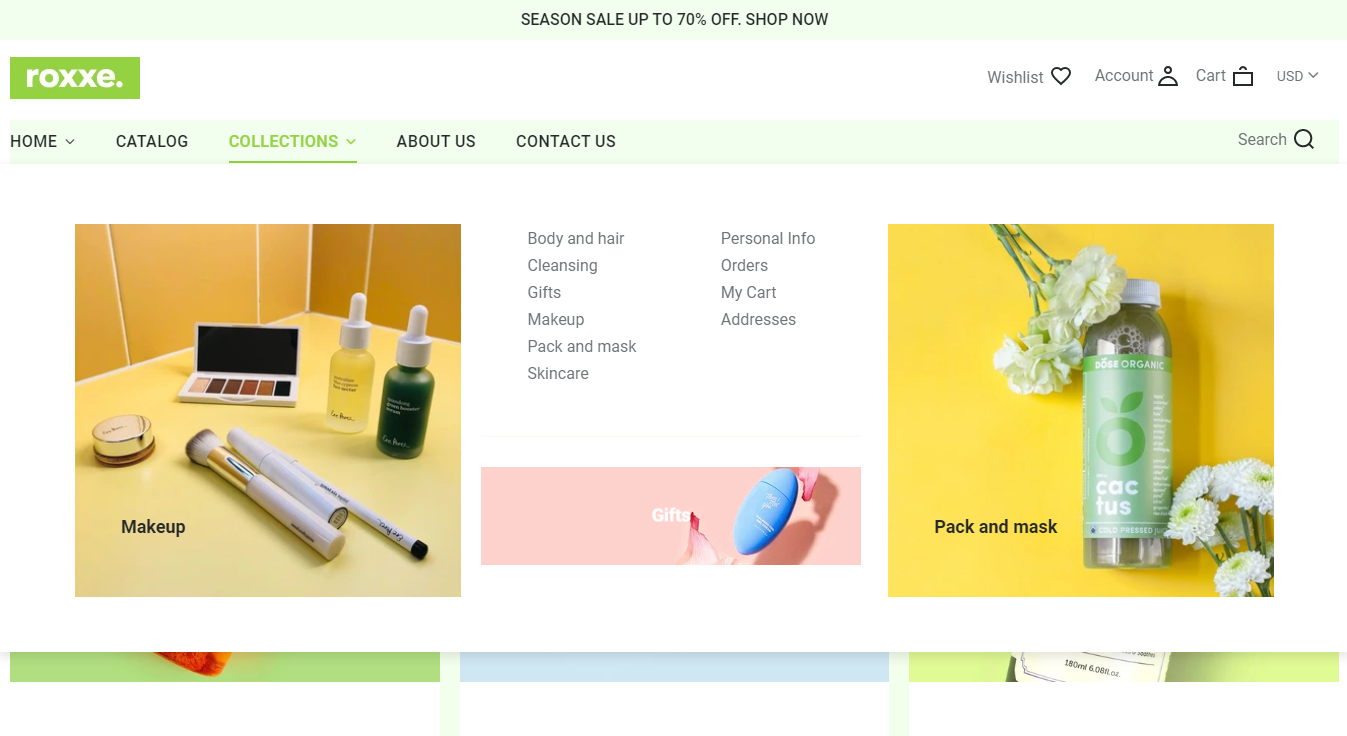The width and height of the screenshot is (1347, 736).
Task: Open the Cart bag icon
Action: point(1243,76)
